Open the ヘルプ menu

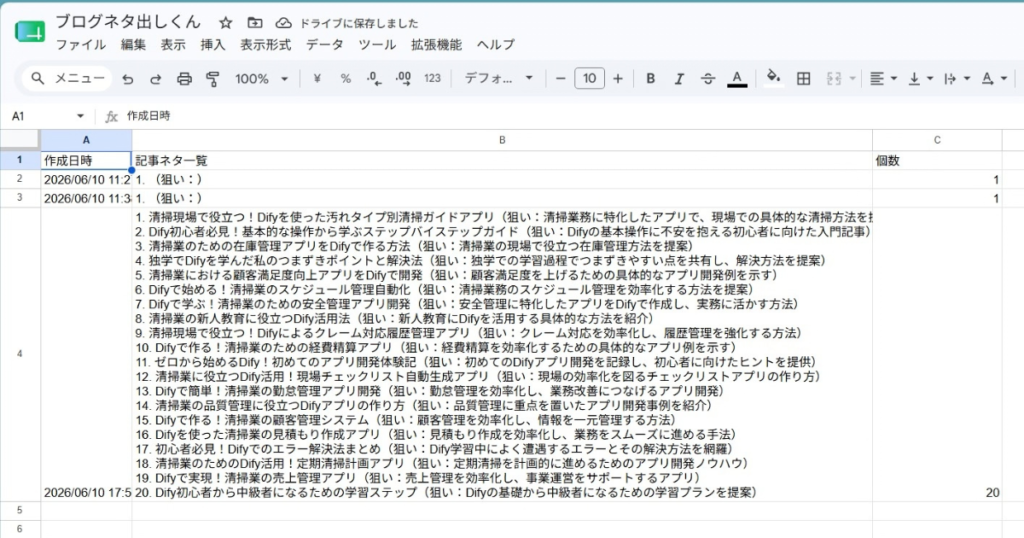point(496,44)
